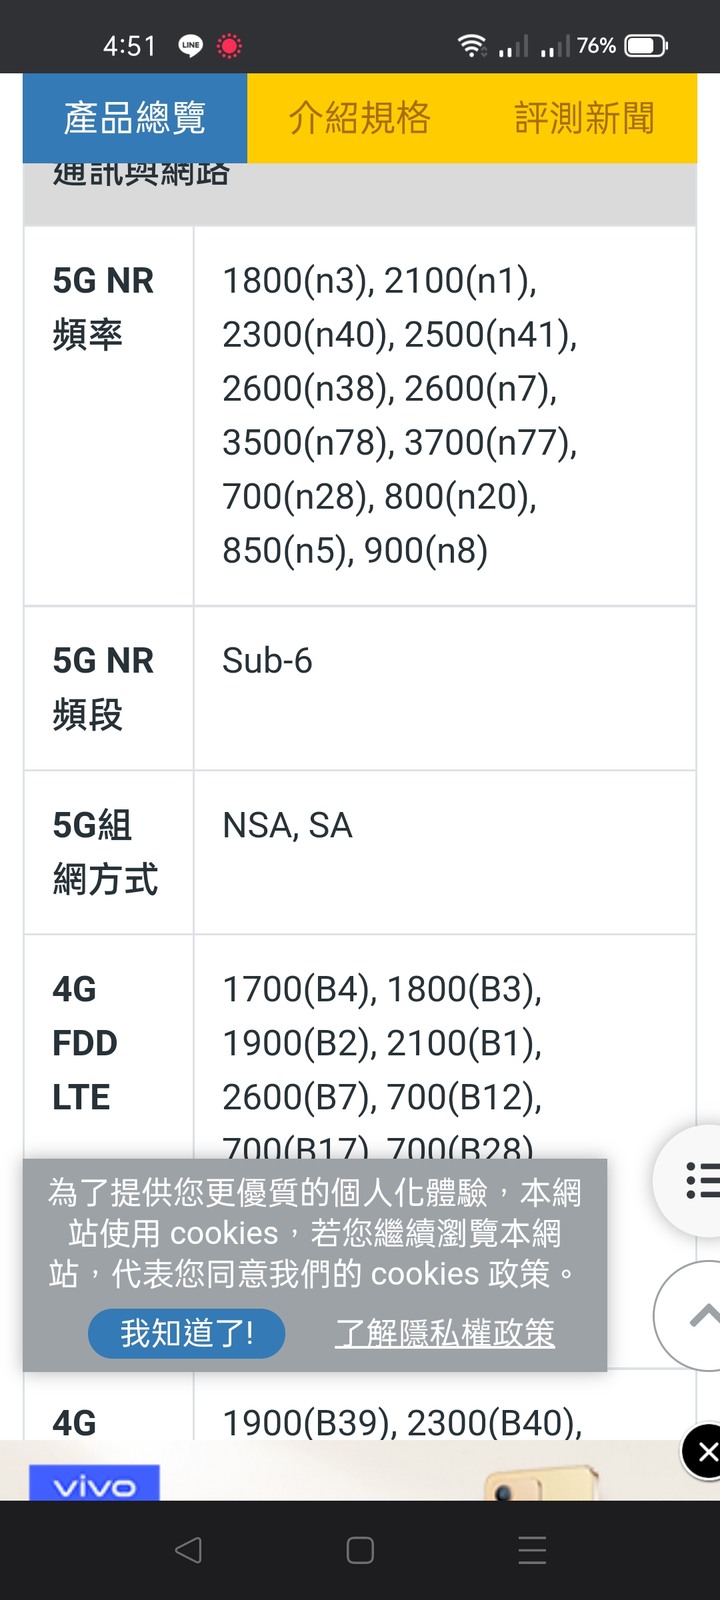Tap the vivo logo in the ad
Viewport: 720px width, 1600px height.
(94, 1484)
